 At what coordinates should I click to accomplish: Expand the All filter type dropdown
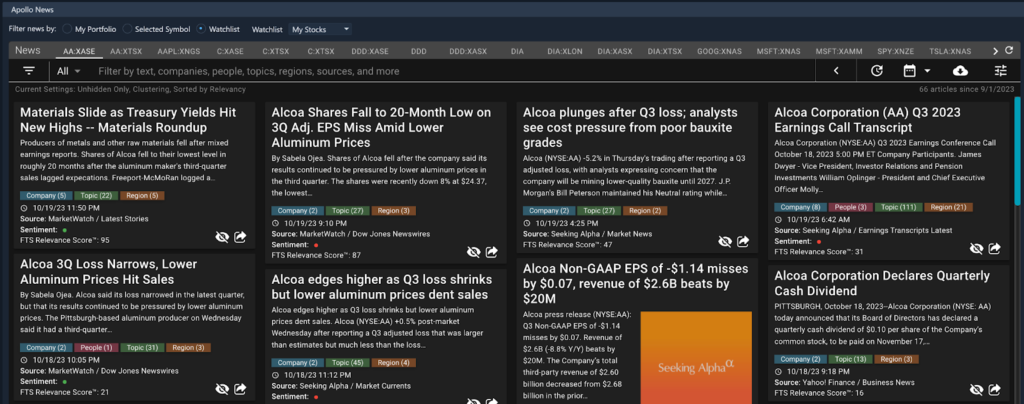tap(69, 70)
